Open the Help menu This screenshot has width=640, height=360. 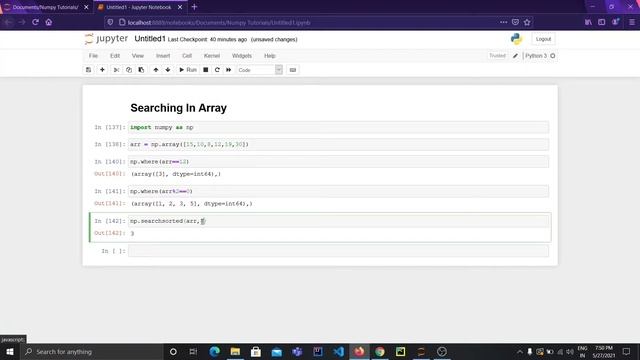tap(269, 56)
